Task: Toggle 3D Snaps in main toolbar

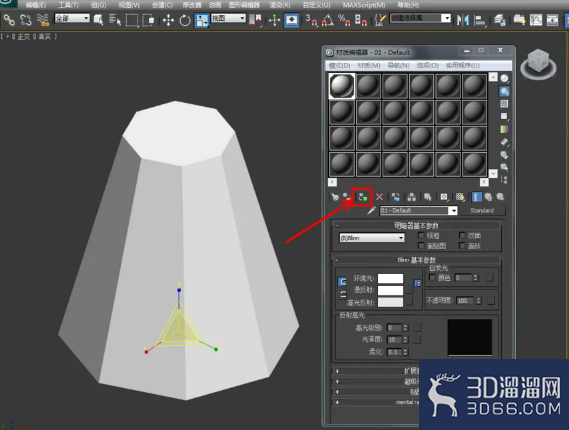Action: [311, 20]
